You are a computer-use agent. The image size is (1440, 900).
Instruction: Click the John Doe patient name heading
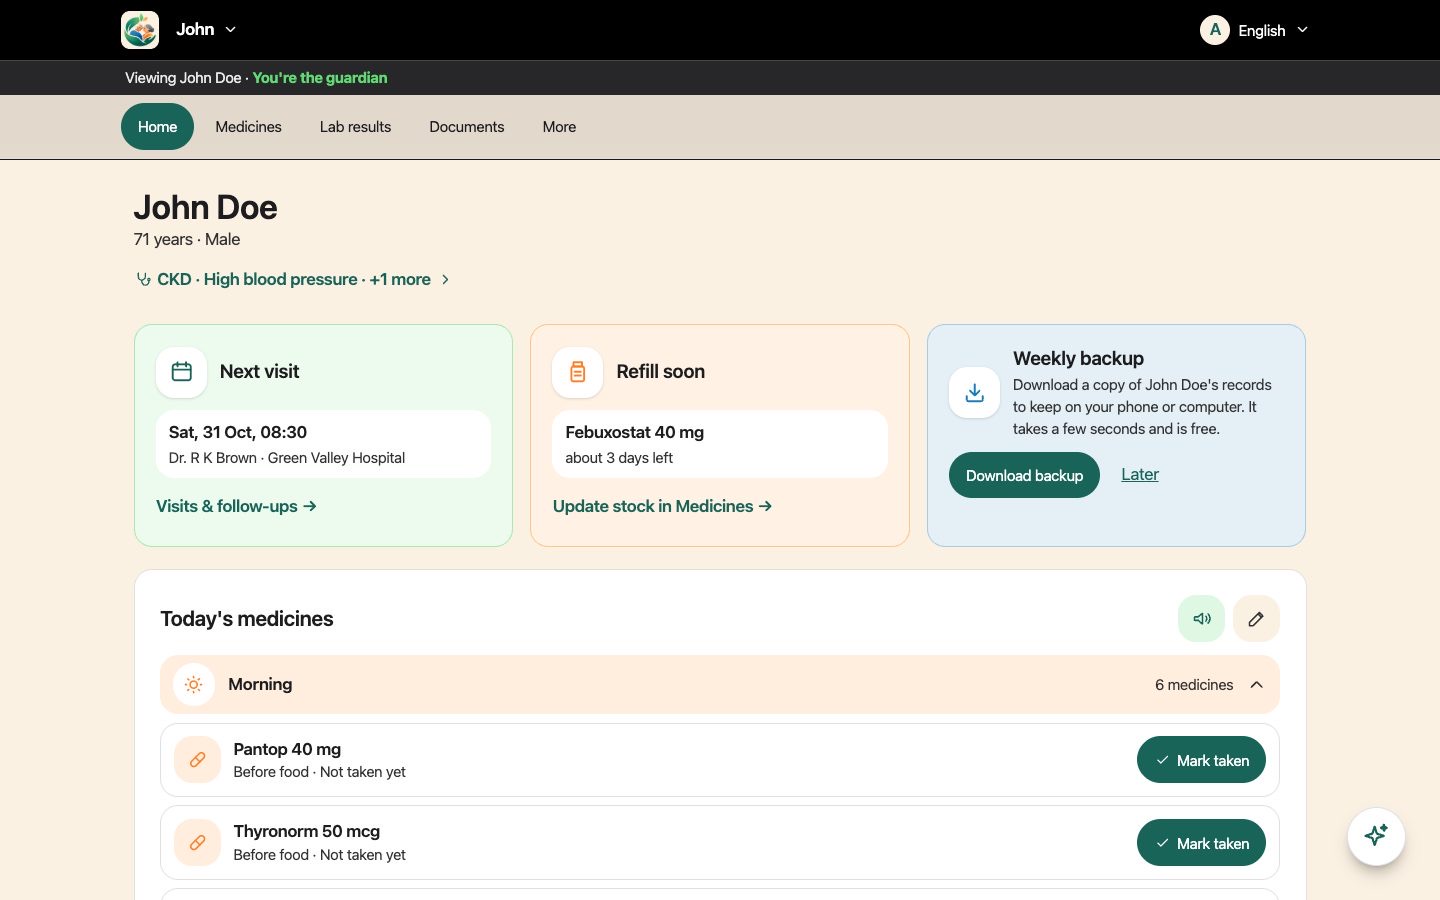(206, 207)
